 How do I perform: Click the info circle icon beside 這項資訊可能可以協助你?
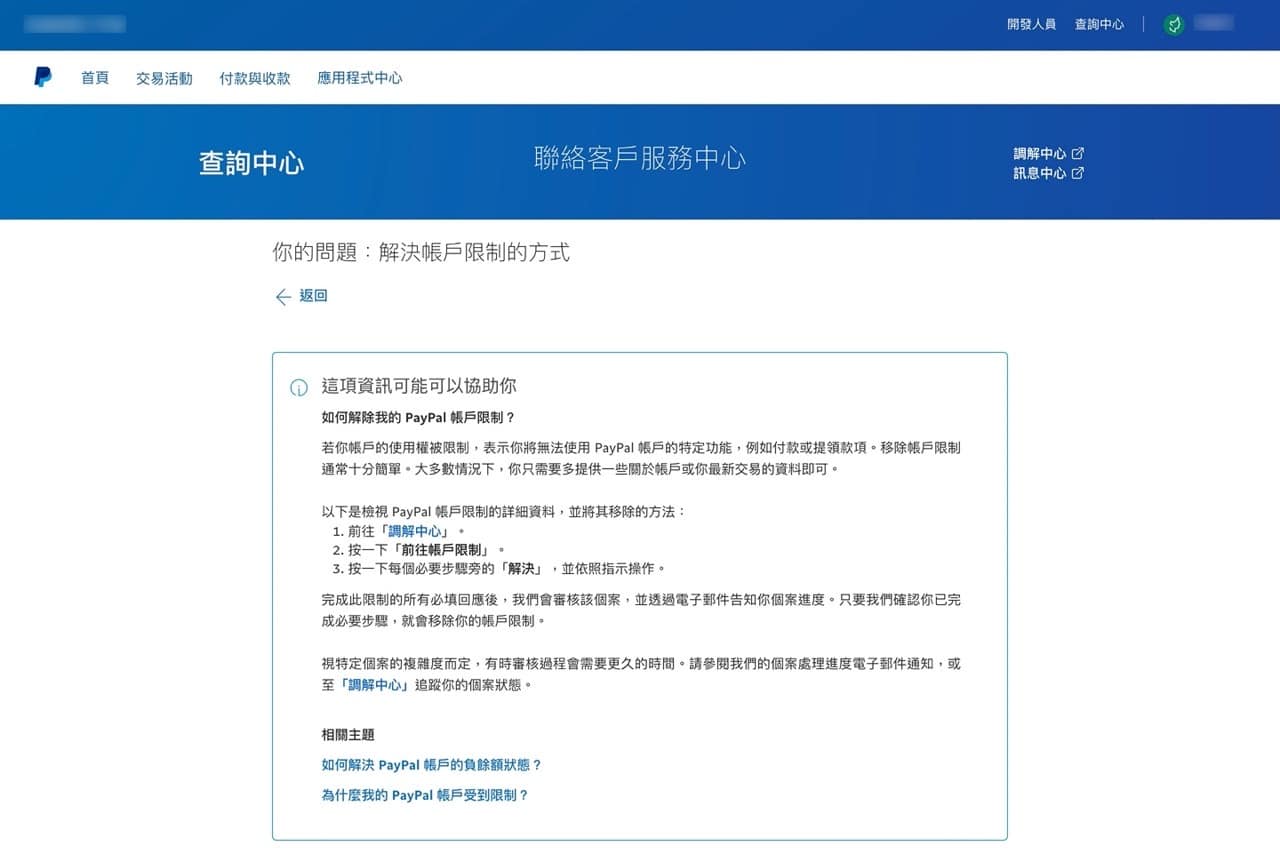(x=298, y=388)
